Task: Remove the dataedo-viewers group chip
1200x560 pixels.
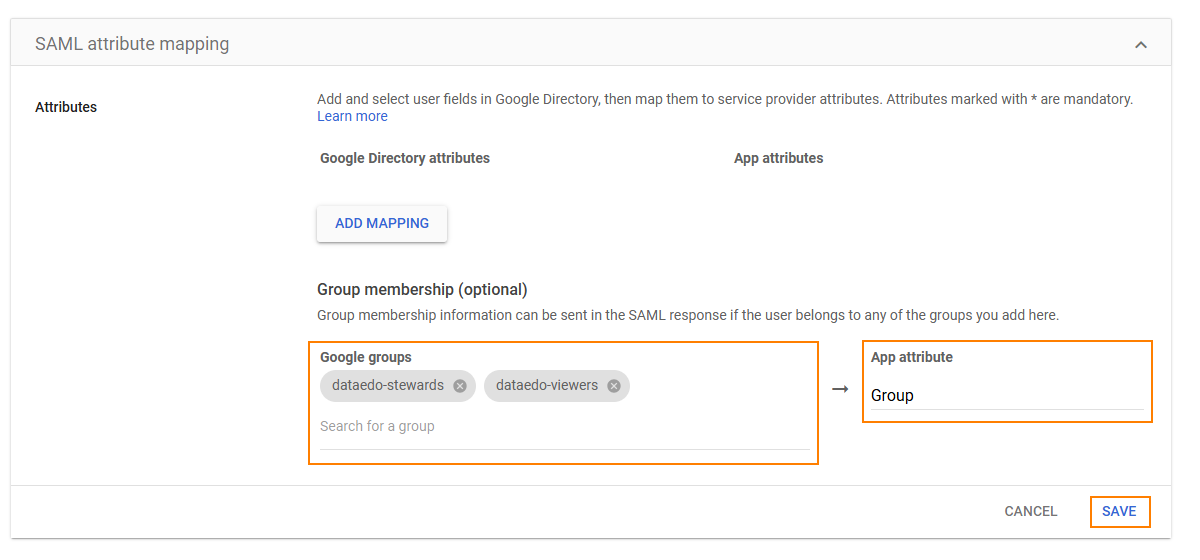Action: pyautogui.click(x=614, y=386)
